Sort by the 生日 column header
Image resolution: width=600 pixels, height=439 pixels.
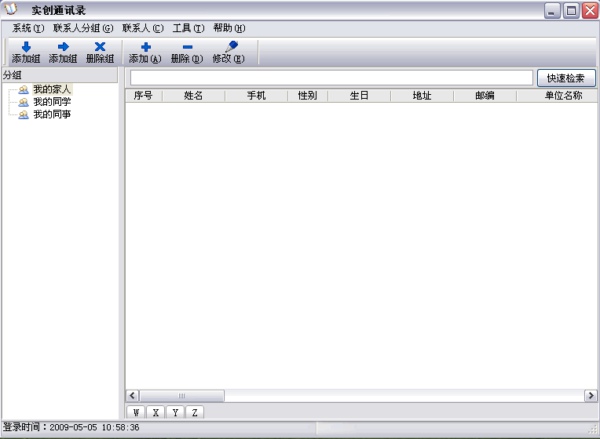tap(359, 96)
